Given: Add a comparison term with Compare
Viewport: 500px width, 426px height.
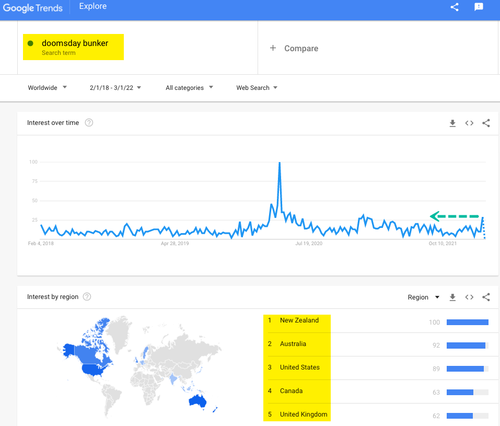Looking at the screenshot, I should click(294, 48).
